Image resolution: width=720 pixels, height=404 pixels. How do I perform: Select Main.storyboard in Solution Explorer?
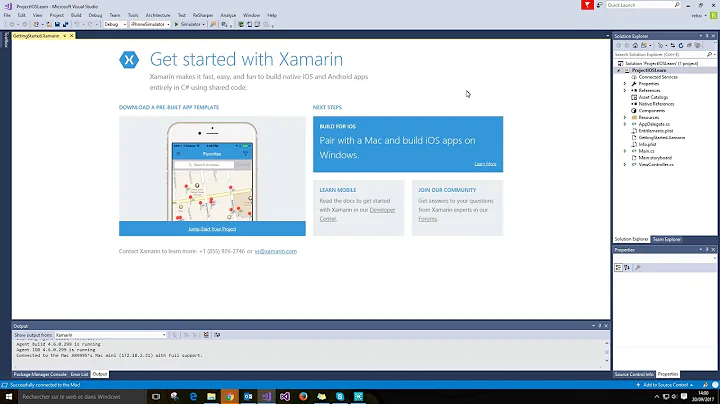tap(655, 158)
